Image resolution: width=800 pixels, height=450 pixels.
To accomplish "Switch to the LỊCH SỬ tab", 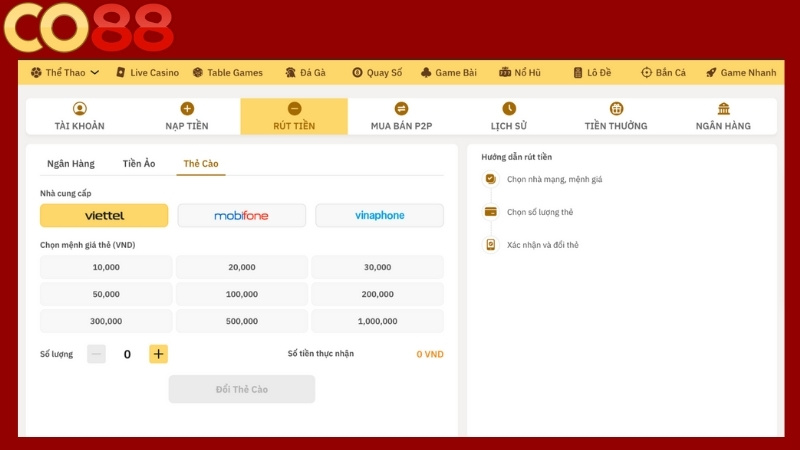I will click(509, 116).
